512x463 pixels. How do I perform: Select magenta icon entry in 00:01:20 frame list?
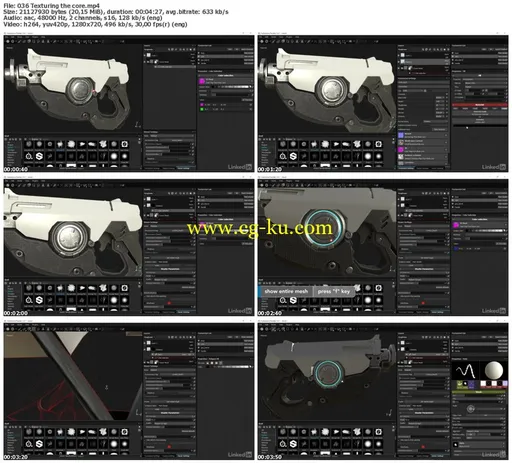tap(401, 149)
